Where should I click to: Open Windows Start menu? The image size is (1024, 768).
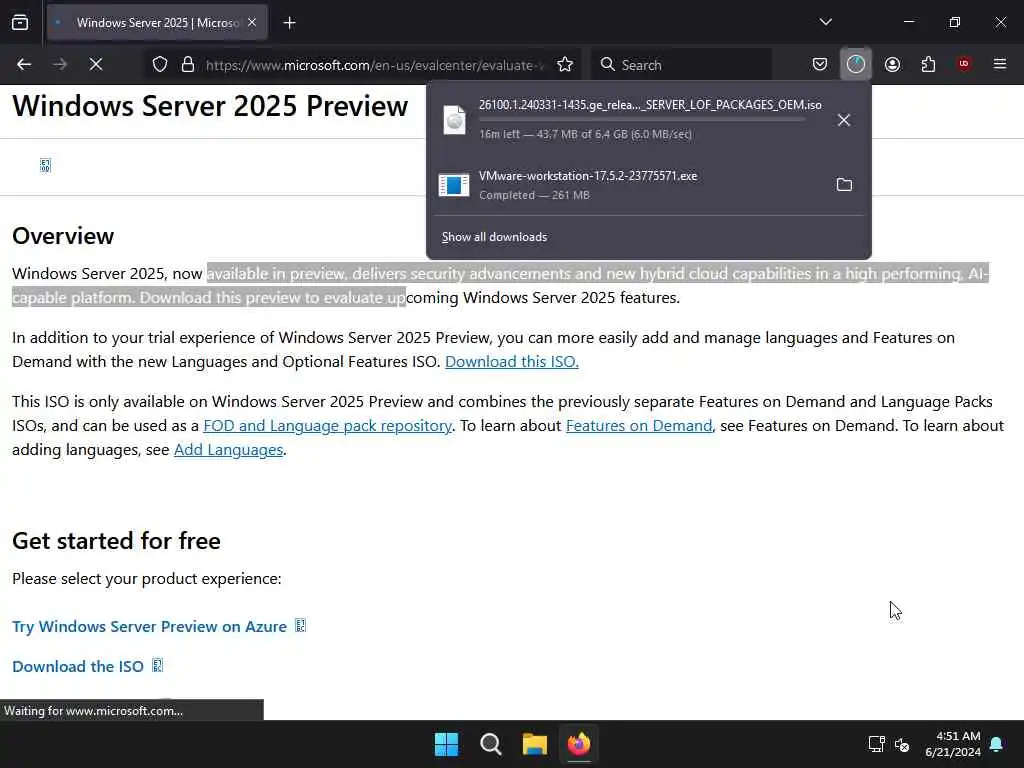[x=447, y=744]
